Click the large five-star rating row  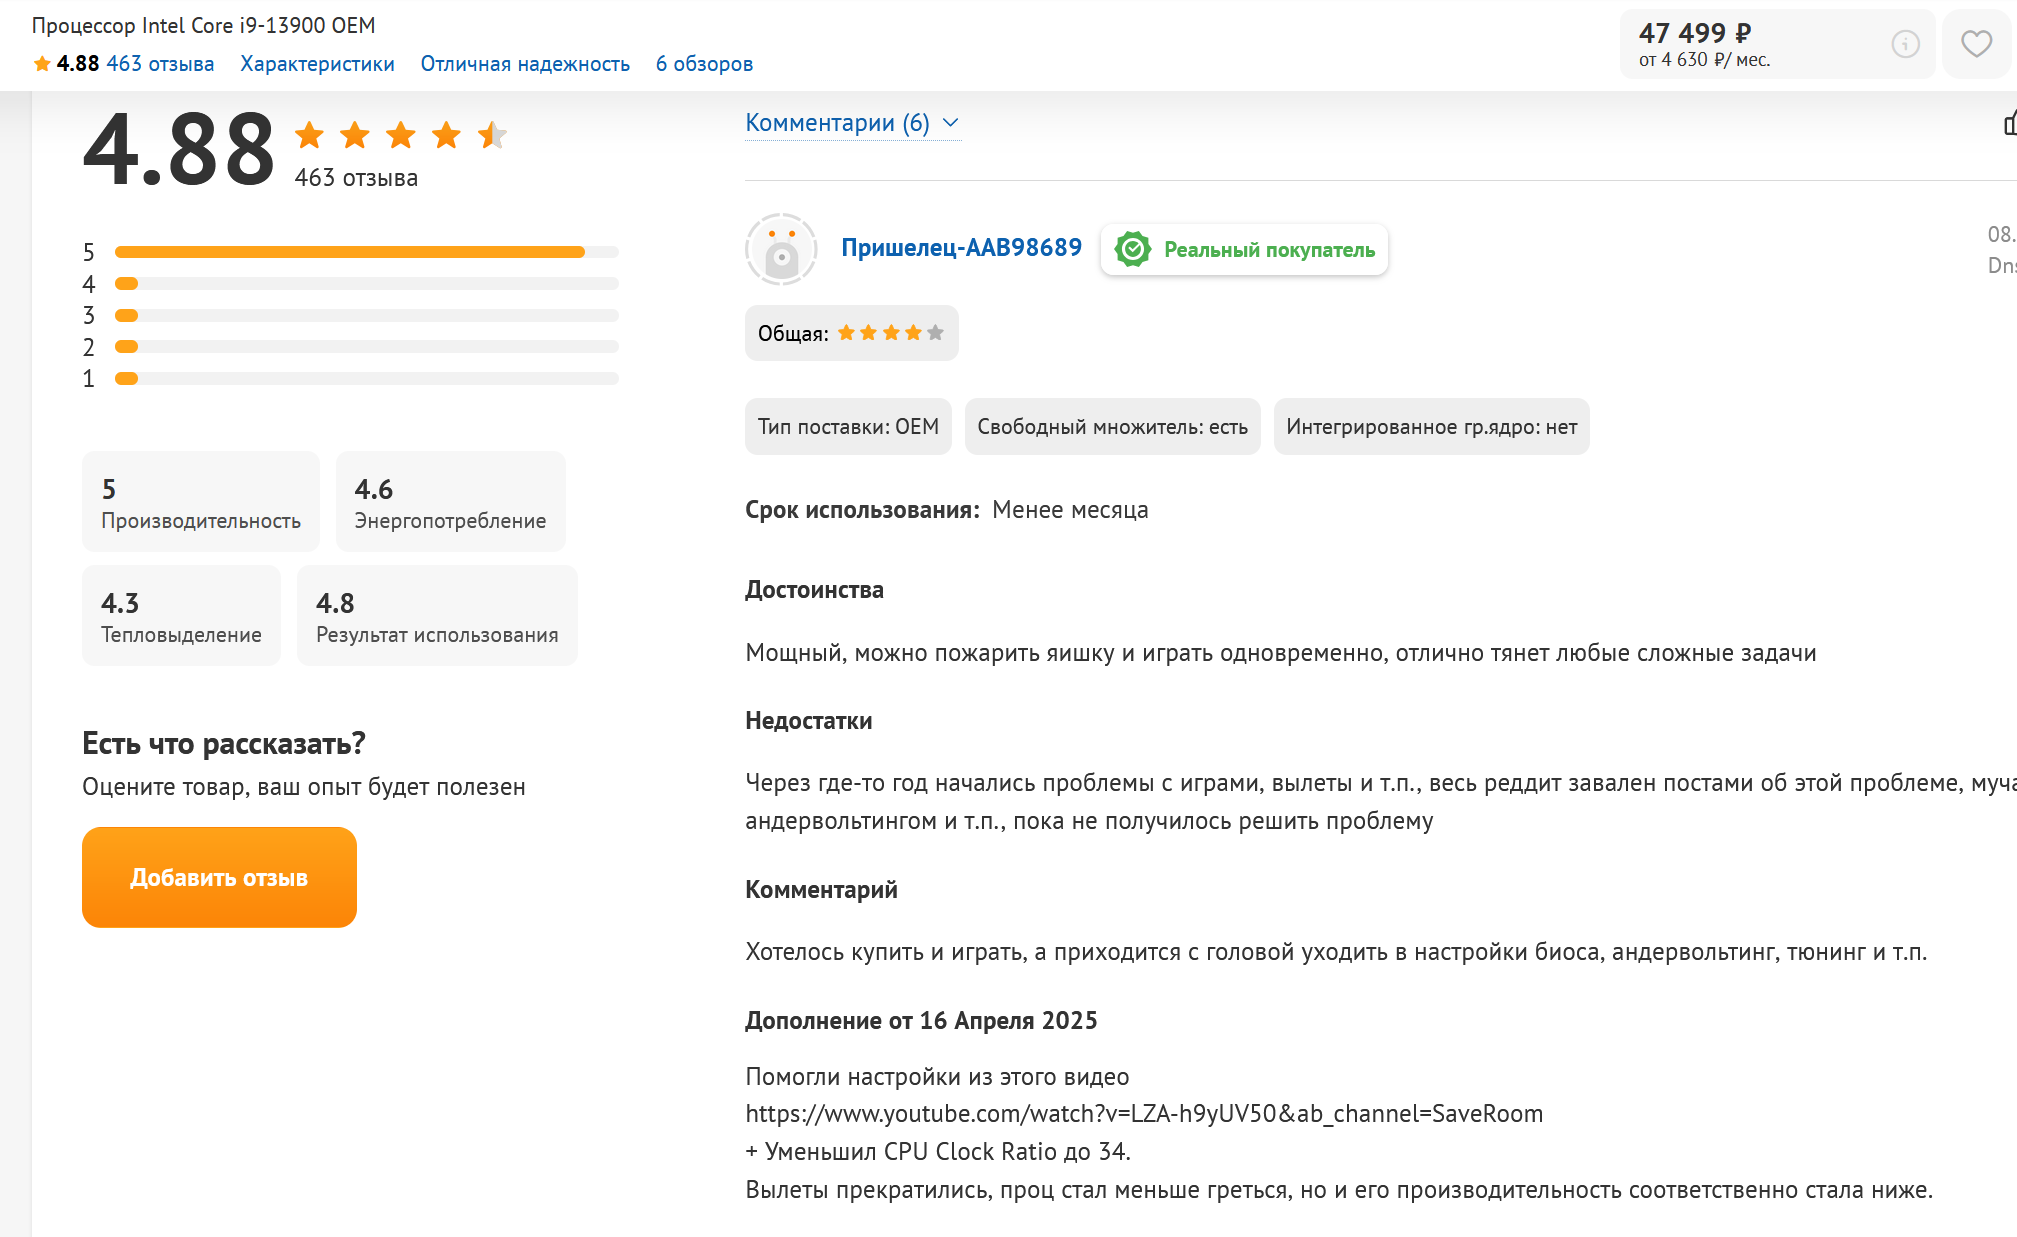click(x=401, y=135)
